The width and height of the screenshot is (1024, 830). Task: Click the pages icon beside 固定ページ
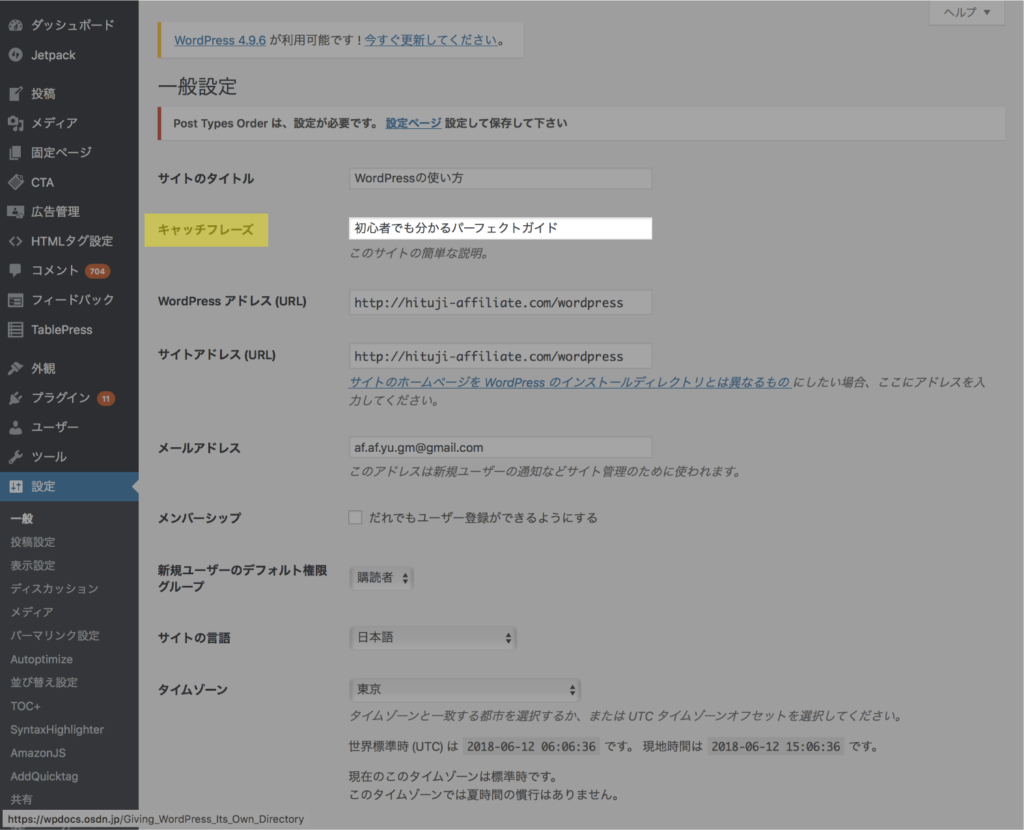(16, 153)
